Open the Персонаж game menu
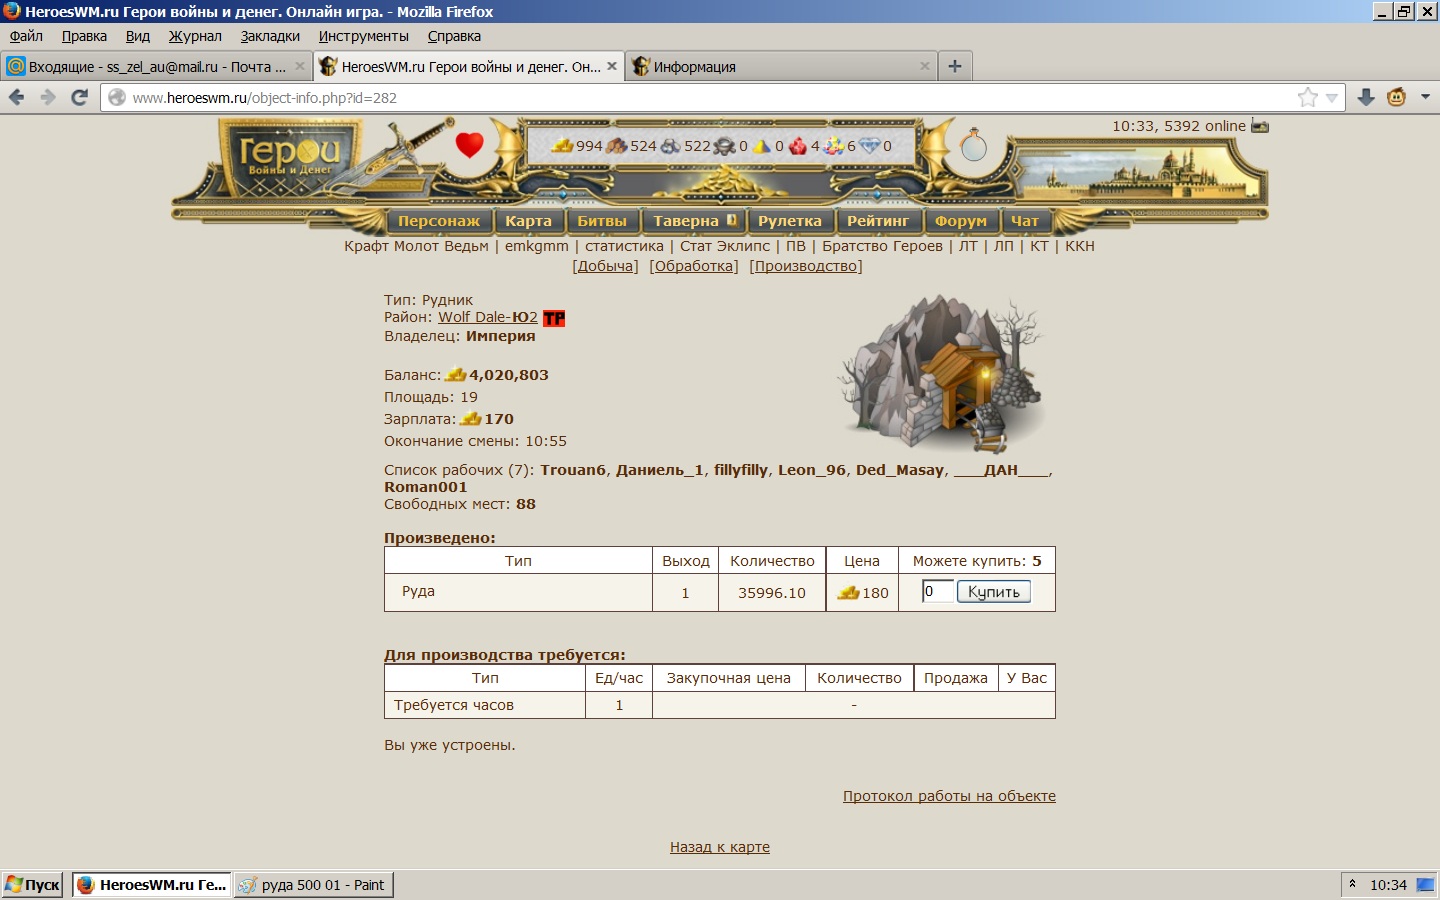The height and width of the screenshot is (900, 1440). [439, 221]
